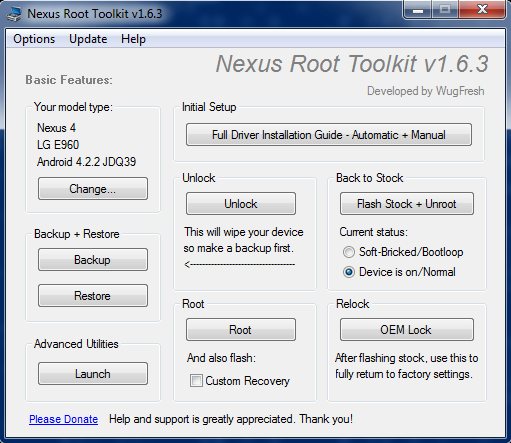Close the Nexus Root Toolkit window
The image size is (511, 443).
click(x=482, y=10)
